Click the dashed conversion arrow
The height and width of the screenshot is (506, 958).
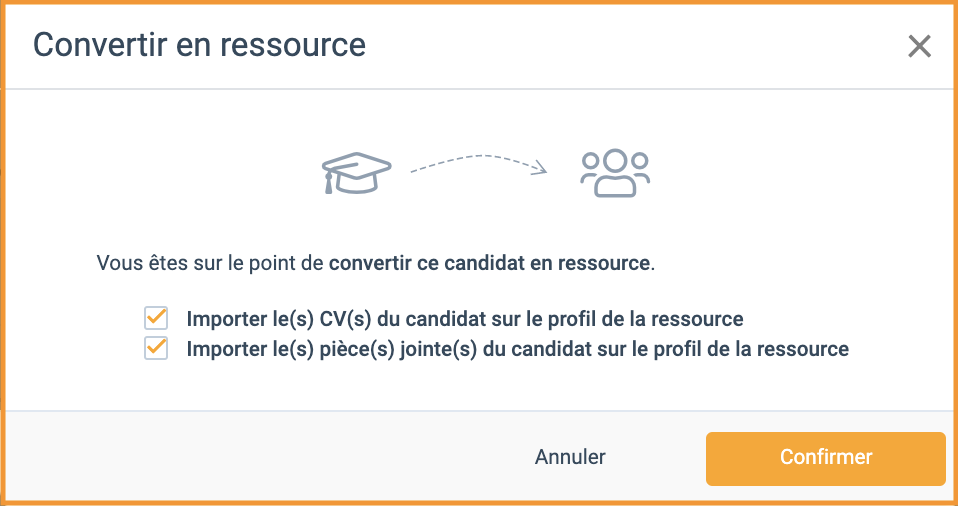[479, 164]
